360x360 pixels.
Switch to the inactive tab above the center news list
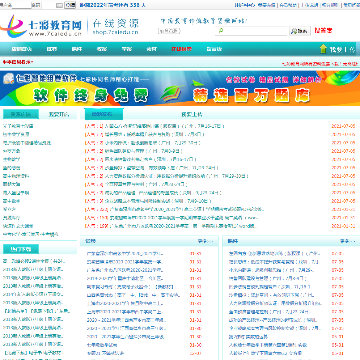pyautogui.click(x=192, y=114)
